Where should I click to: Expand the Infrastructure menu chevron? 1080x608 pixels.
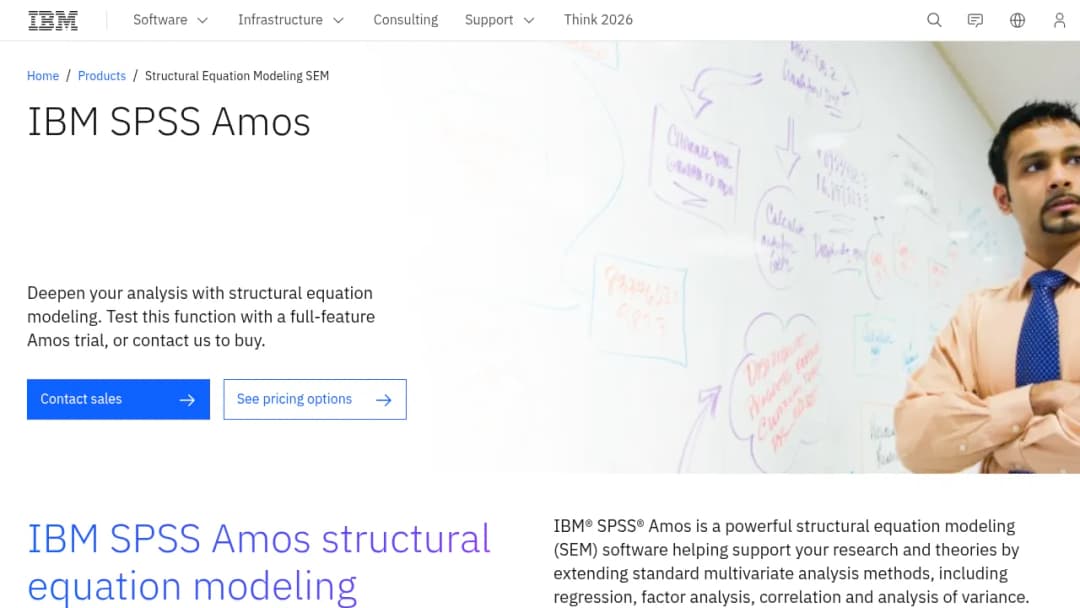(338, 21)
